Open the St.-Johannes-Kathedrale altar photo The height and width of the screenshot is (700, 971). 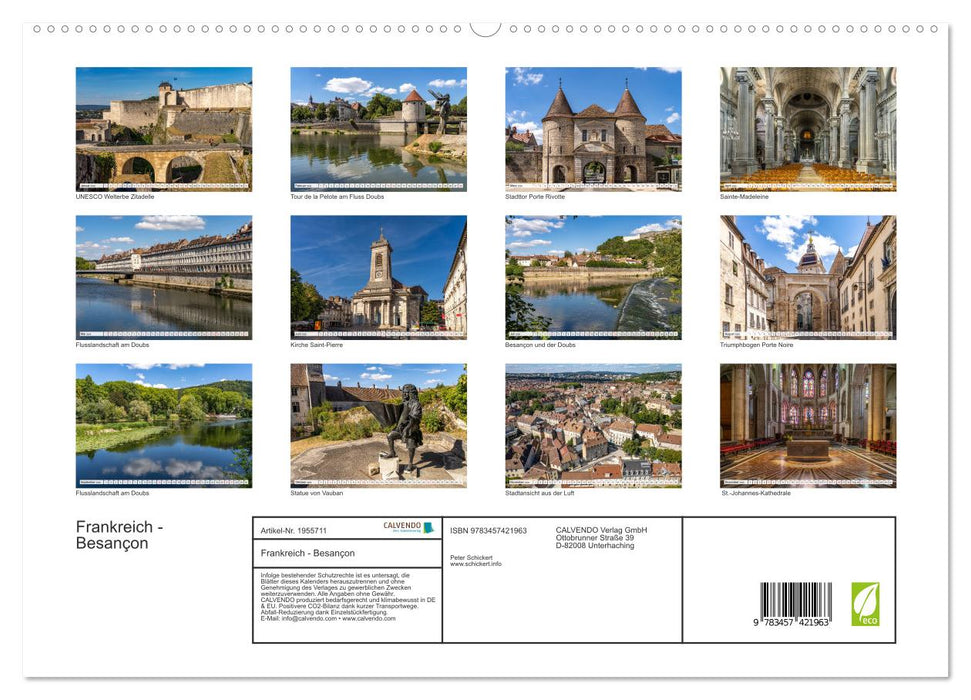click(x=807, y=425)
